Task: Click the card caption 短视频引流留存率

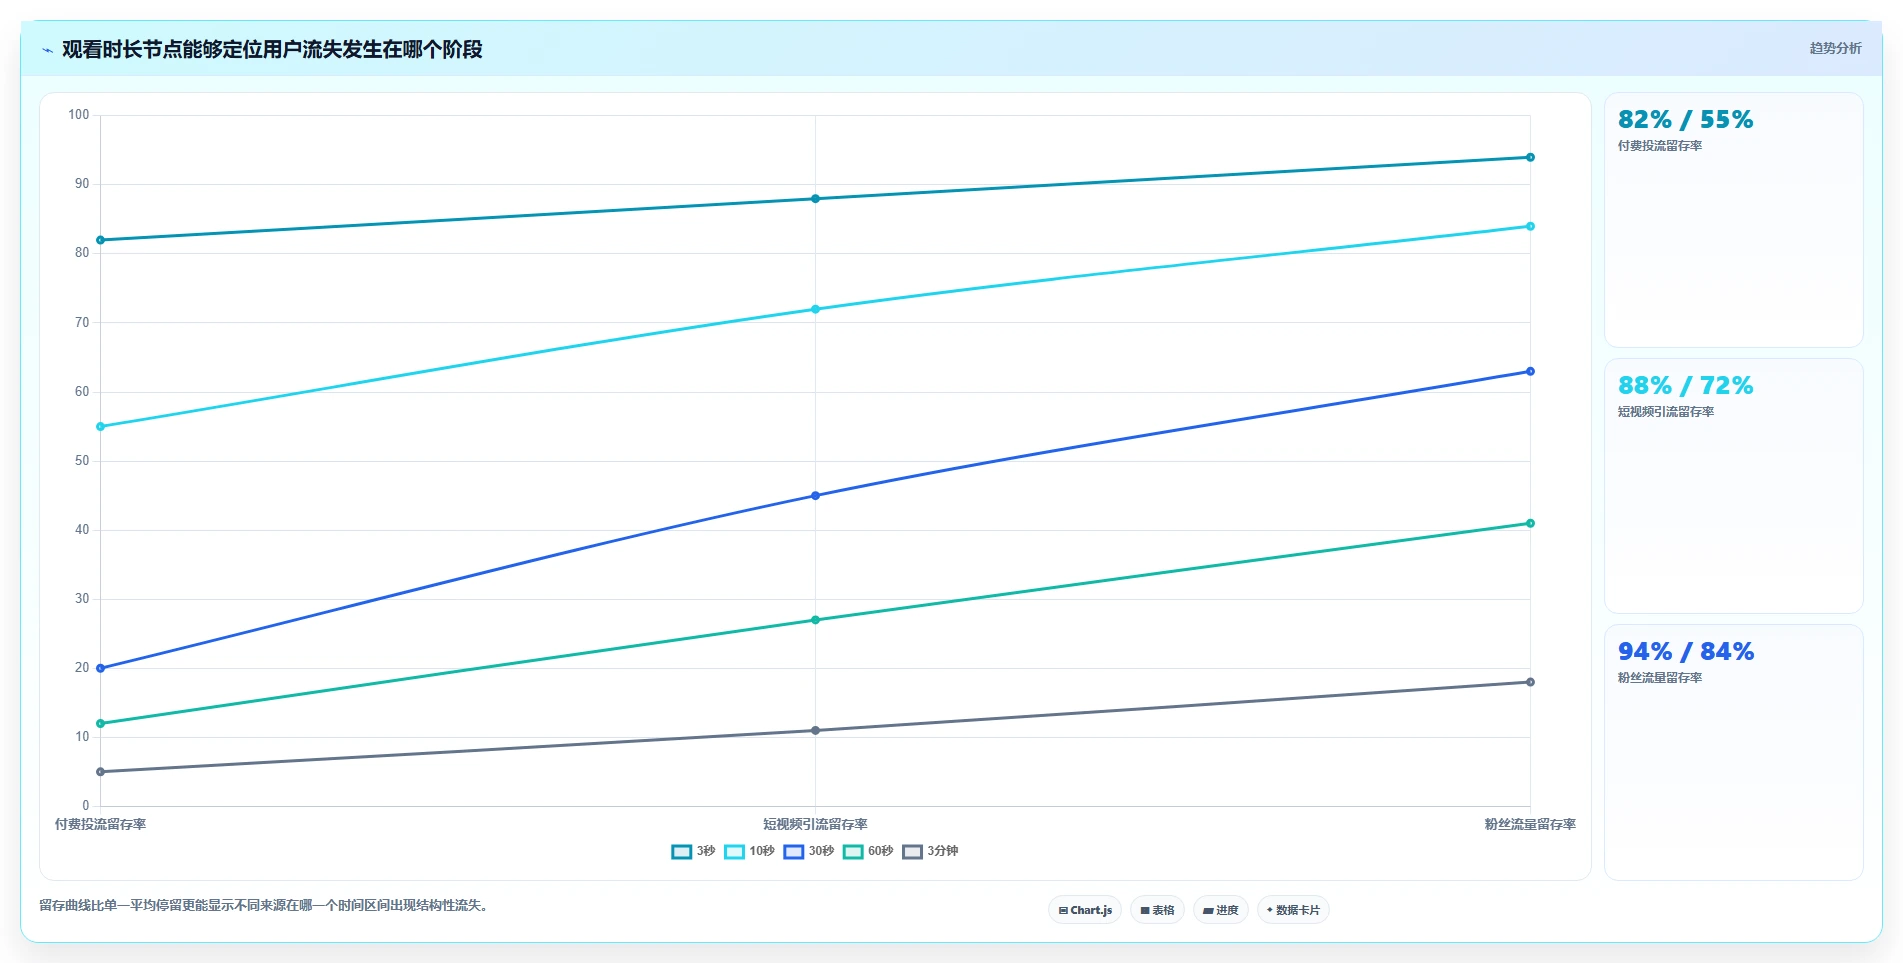Action: [1666, 412]
